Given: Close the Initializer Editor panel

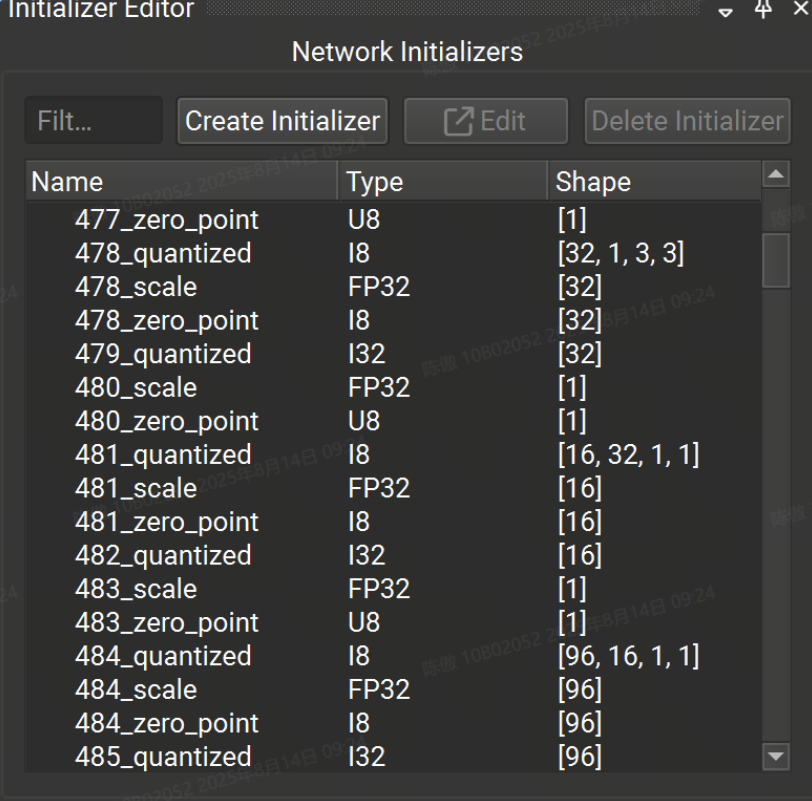Looking at the screenshot, I should pyautogui.click(x=801, y=8).
